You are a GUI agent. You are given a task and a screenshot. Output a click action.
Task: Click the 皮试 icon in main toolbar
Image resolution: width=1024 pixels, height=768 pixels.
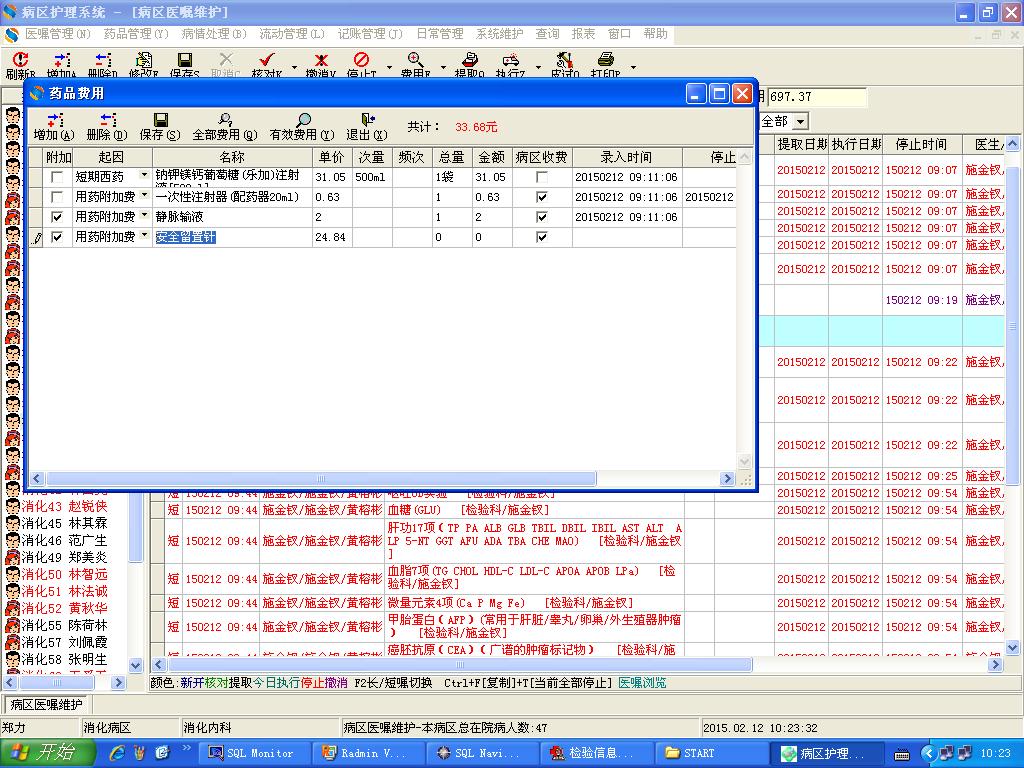(x=564, y=60)
